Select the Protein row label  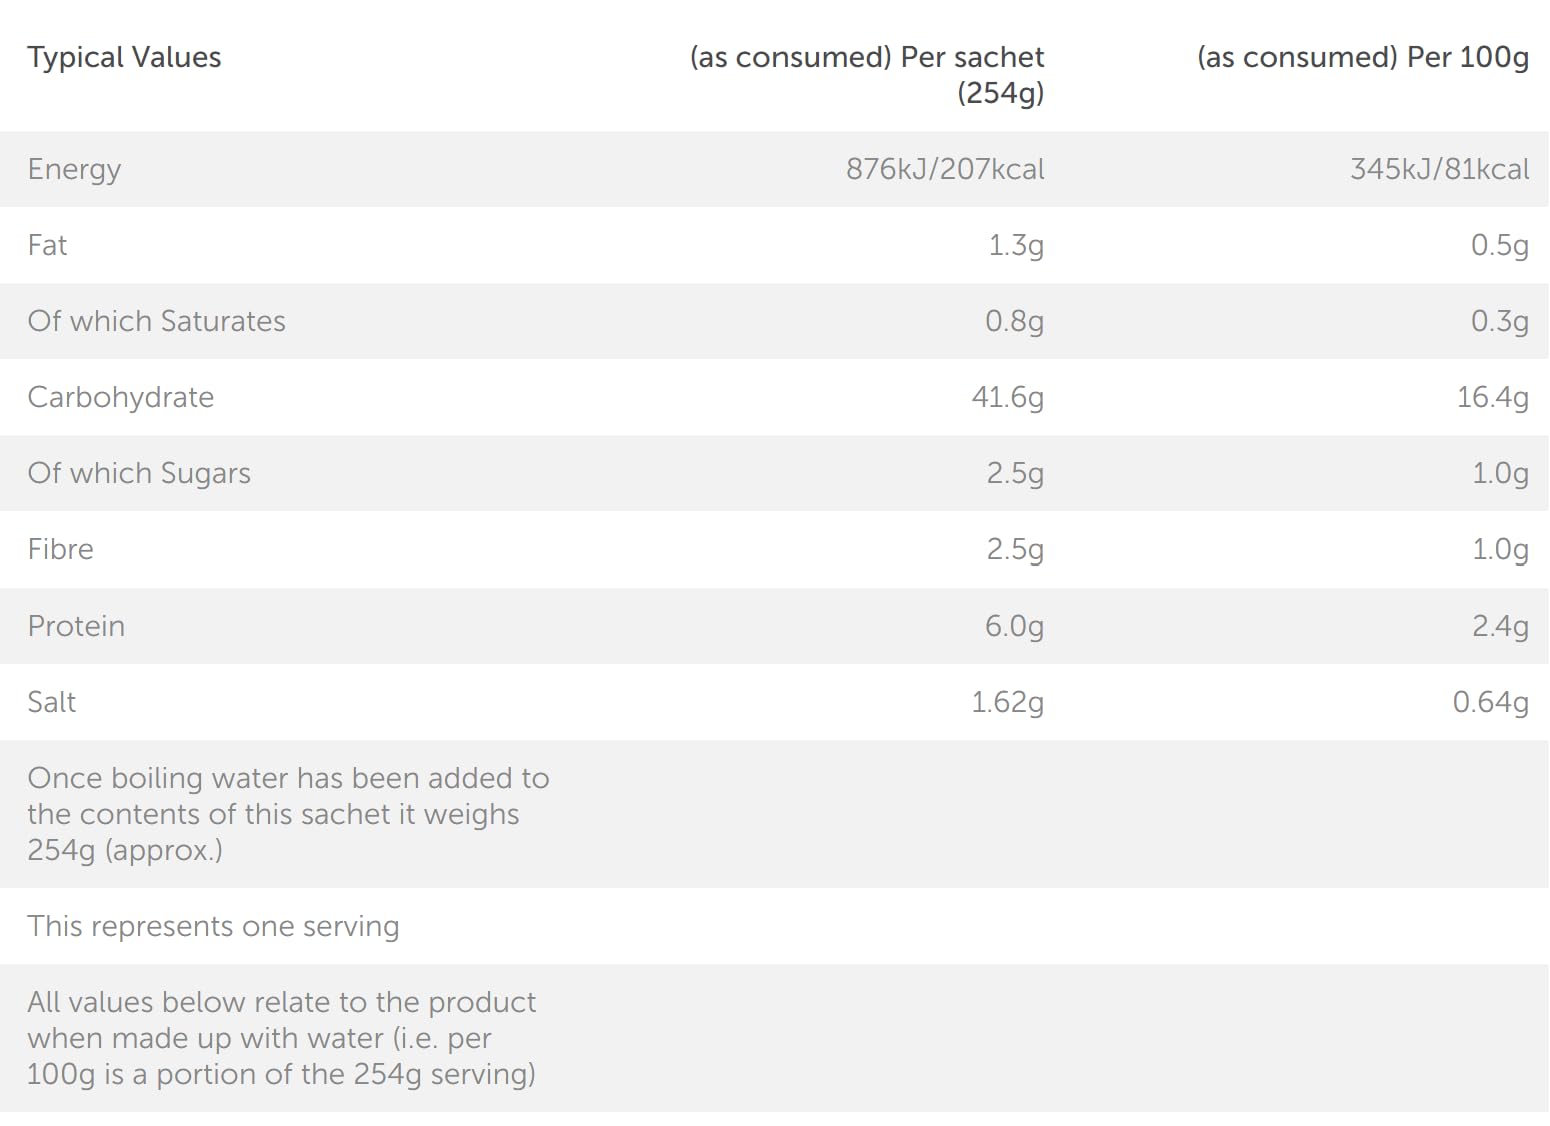(x=76, y=626)
